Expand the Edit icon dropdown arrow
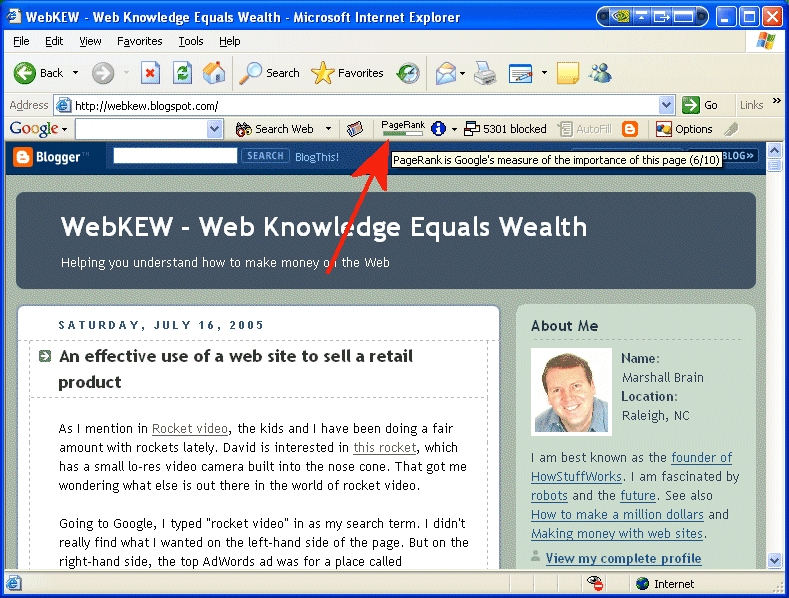789x598 pixels. click(544, 73)
